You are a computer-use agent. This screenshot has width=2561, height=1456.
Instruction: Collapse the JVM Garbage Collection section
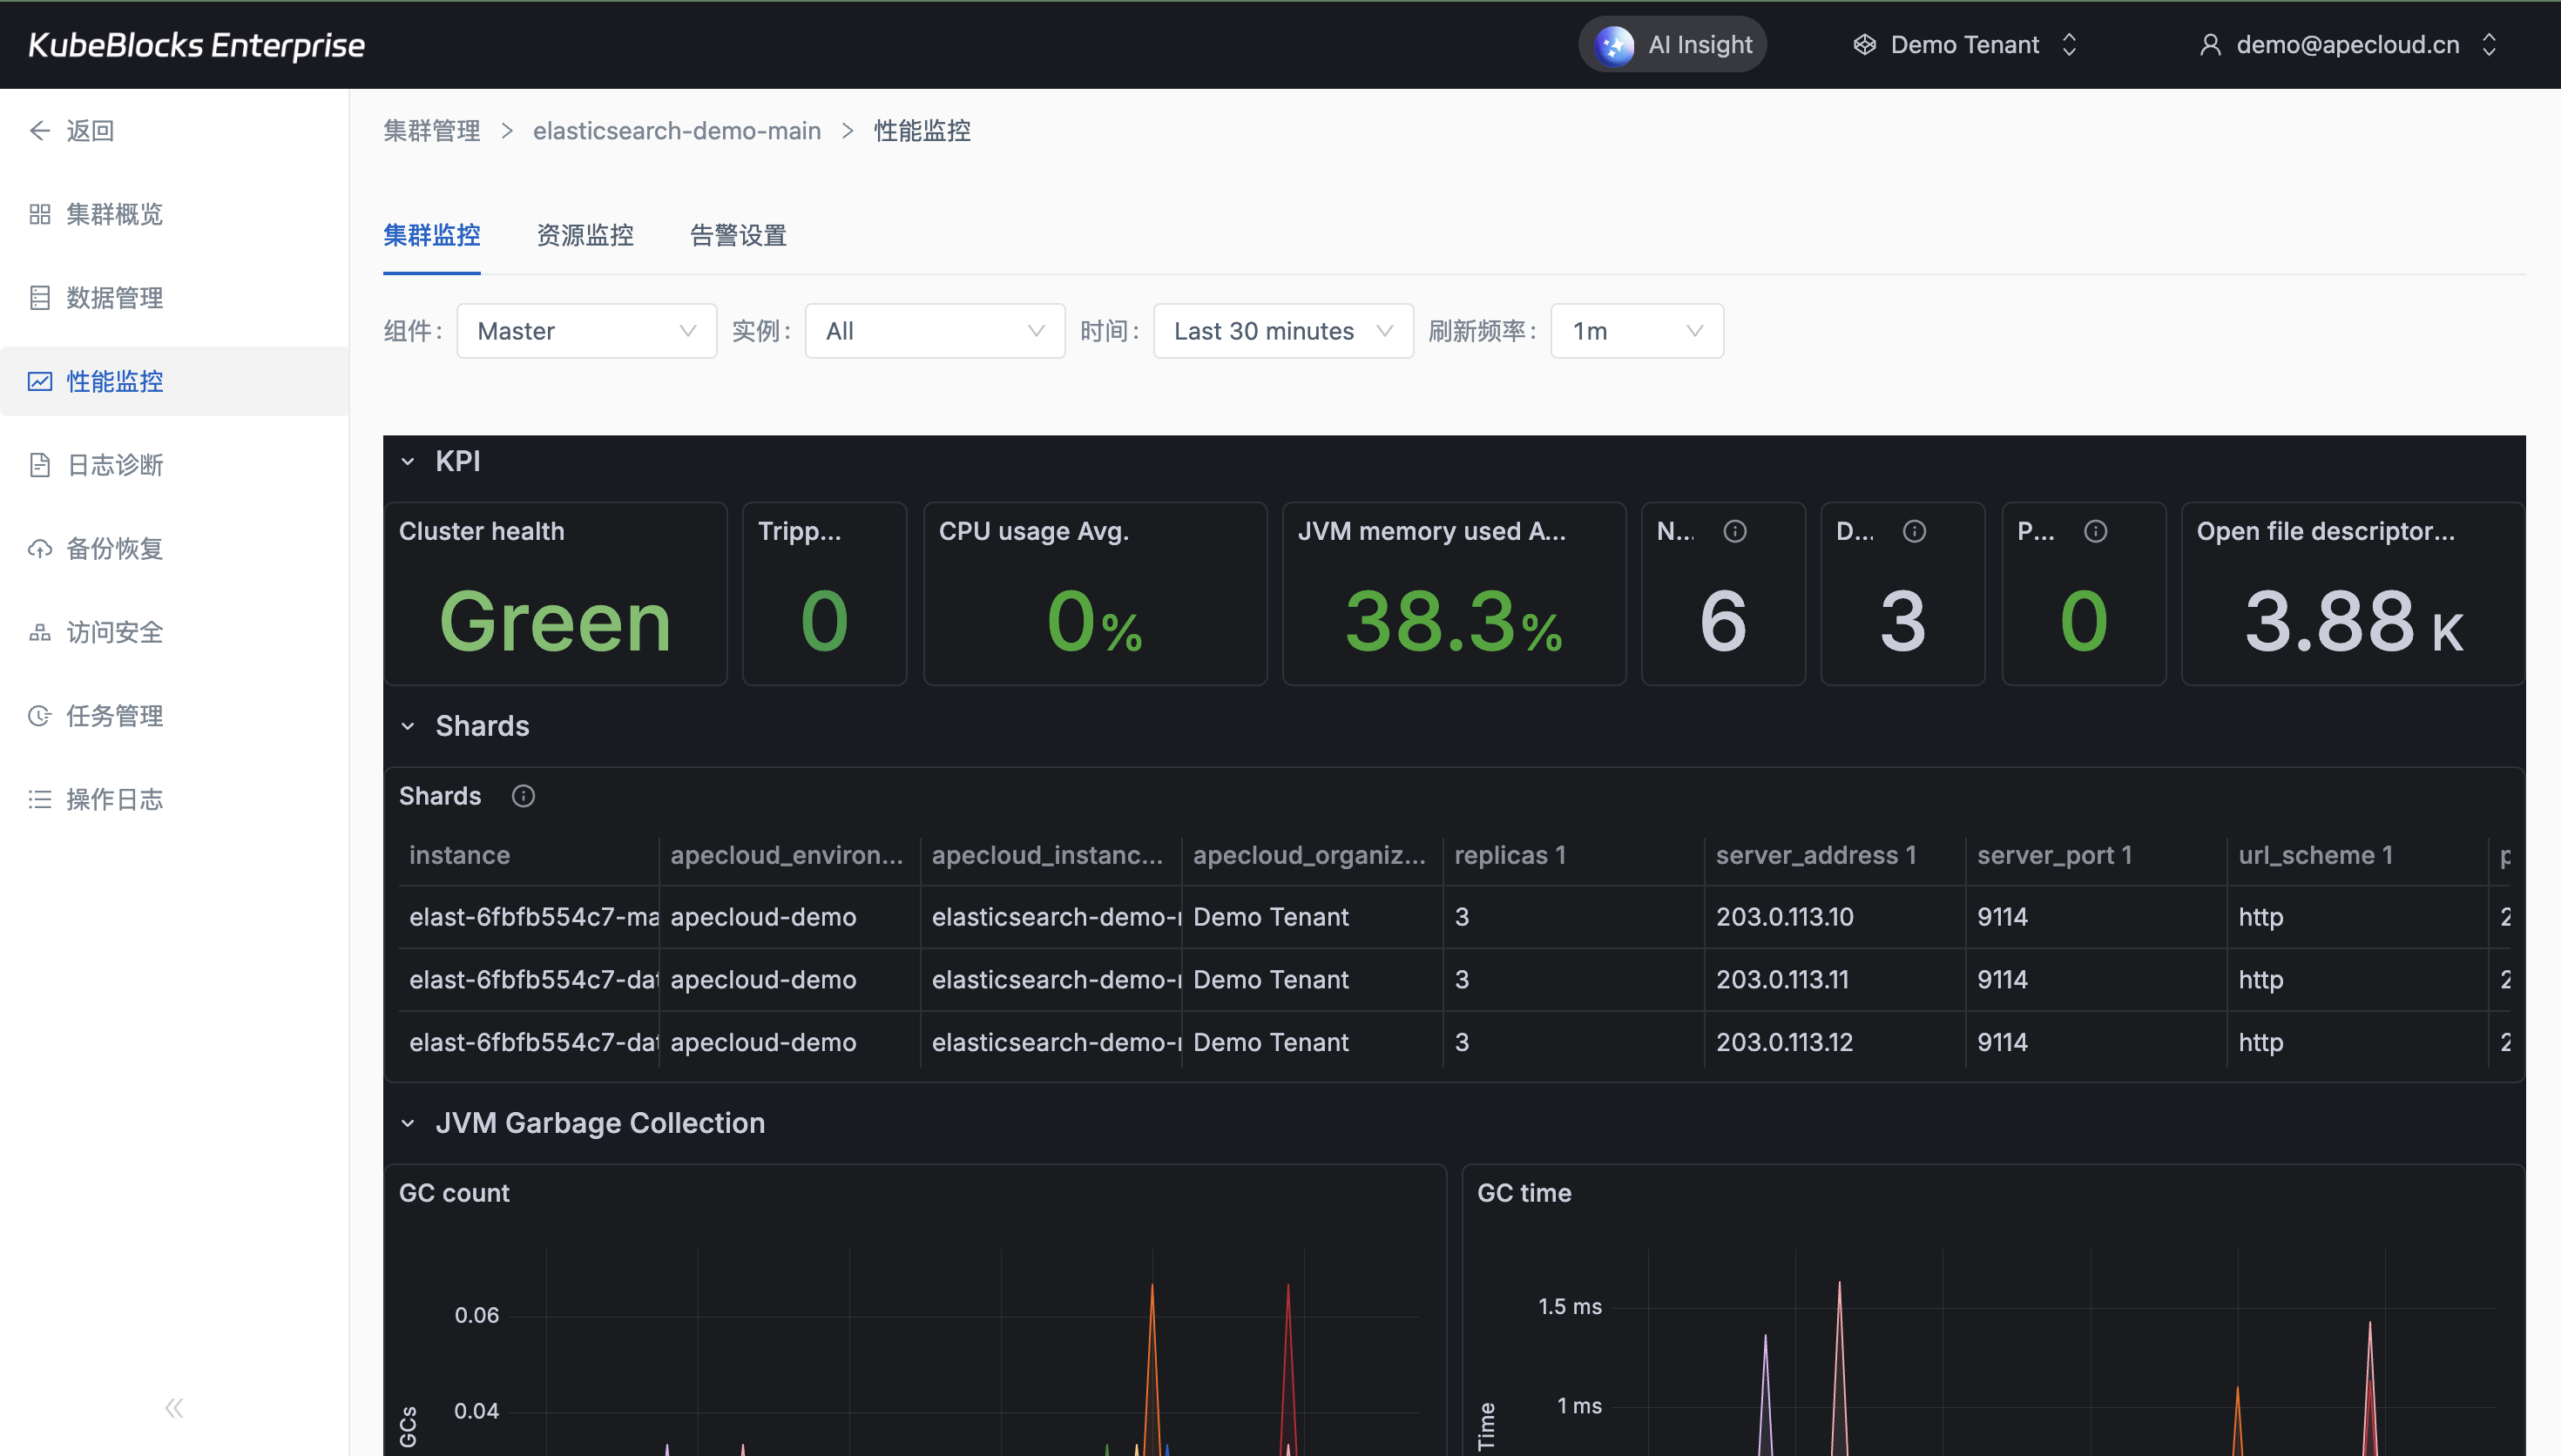[408, 1123]
